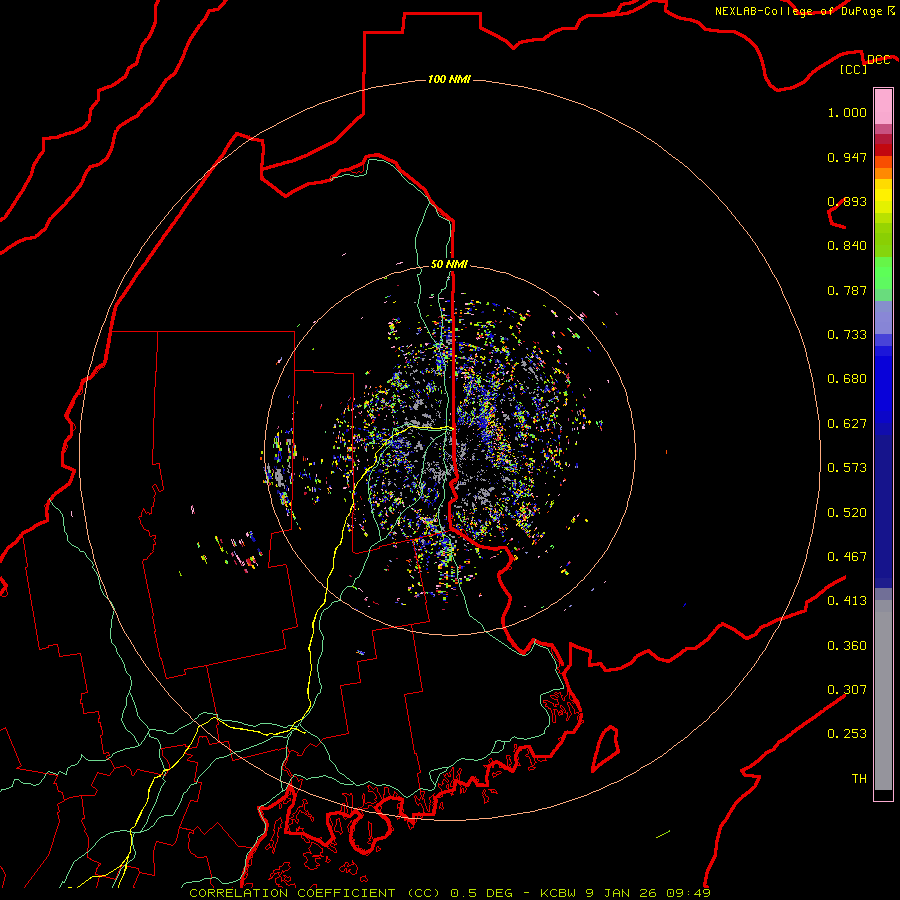
Task: Click the 0.627 legend value
Action: tap(847, 424)
